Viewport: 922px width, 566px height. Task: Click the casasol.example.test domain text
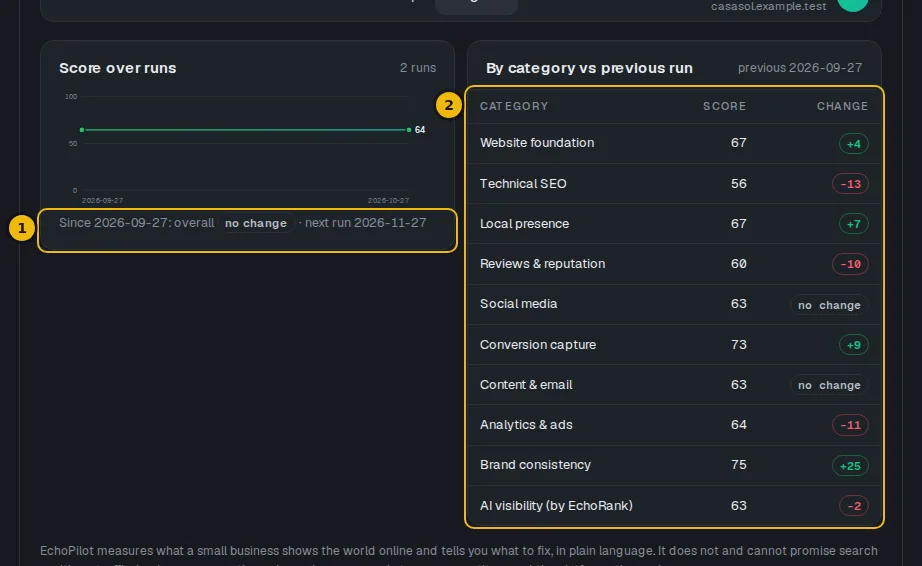[768, 6]
